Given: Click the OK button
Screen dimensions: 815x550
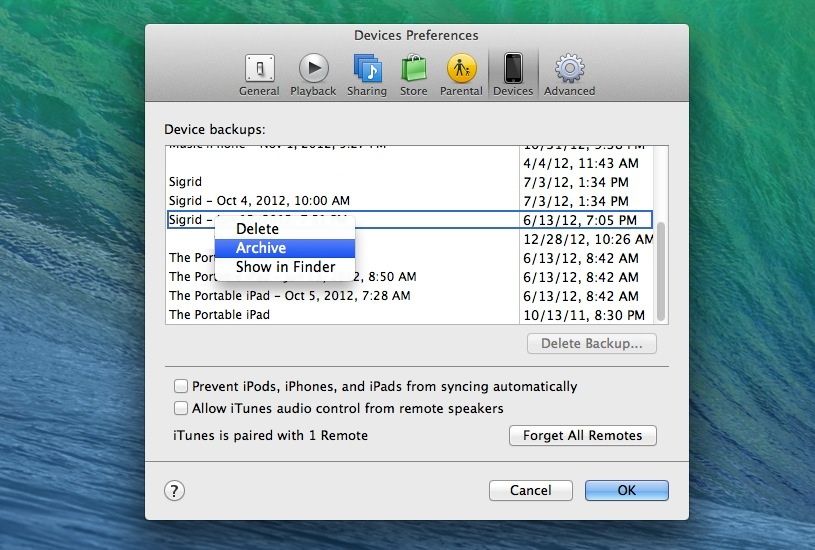Looking at the screenshot, I should 626,491.
